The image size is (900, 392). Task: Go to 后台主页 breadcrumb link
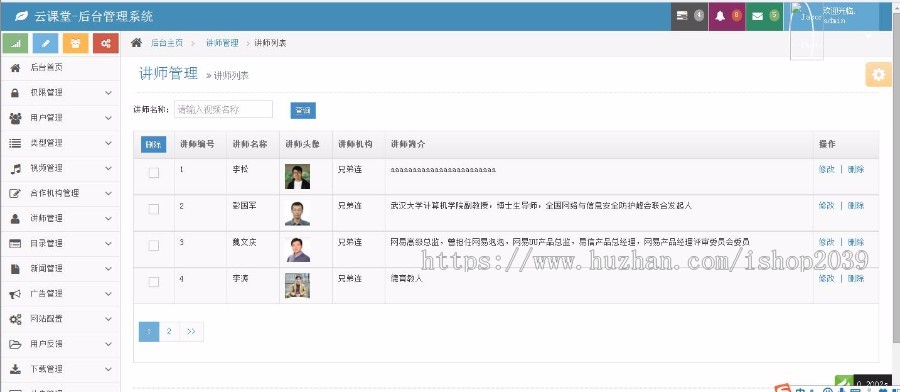167,43
